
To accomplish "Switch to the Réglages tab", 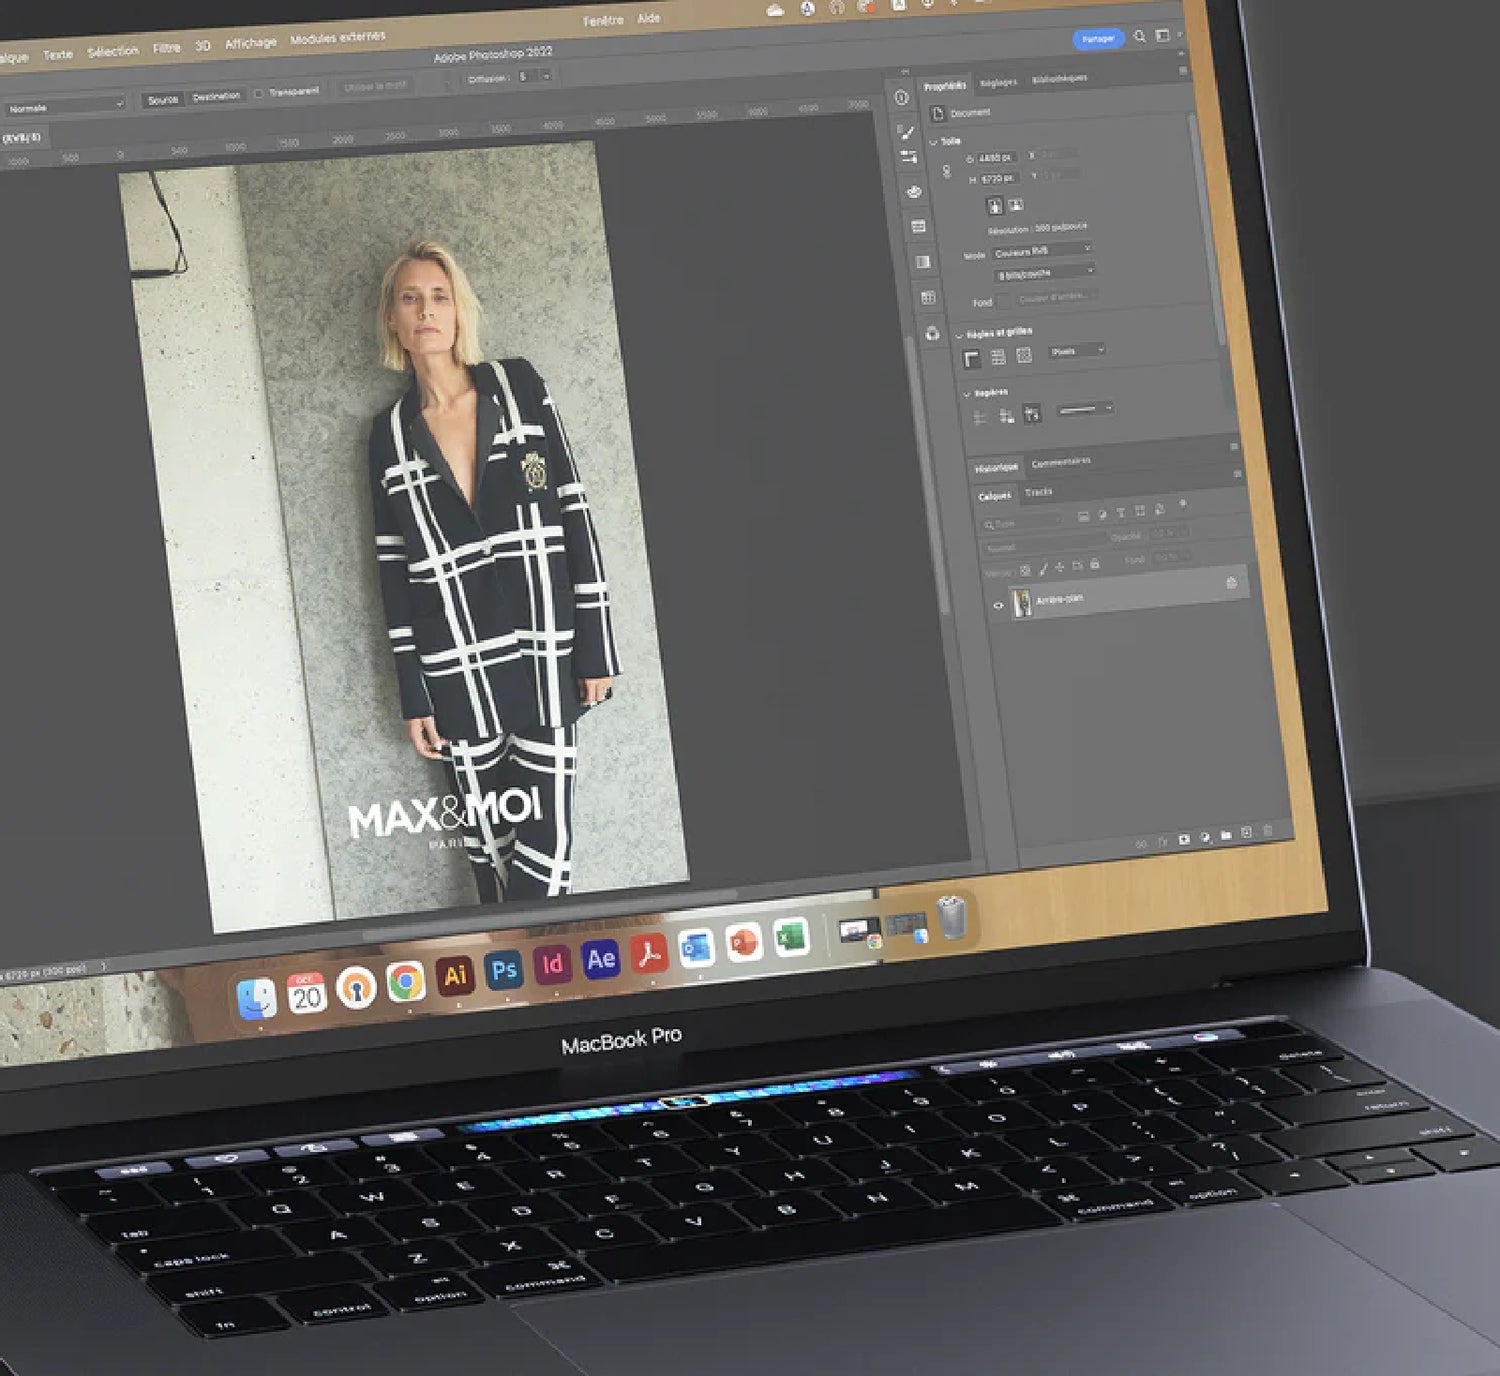I will 998,83.
